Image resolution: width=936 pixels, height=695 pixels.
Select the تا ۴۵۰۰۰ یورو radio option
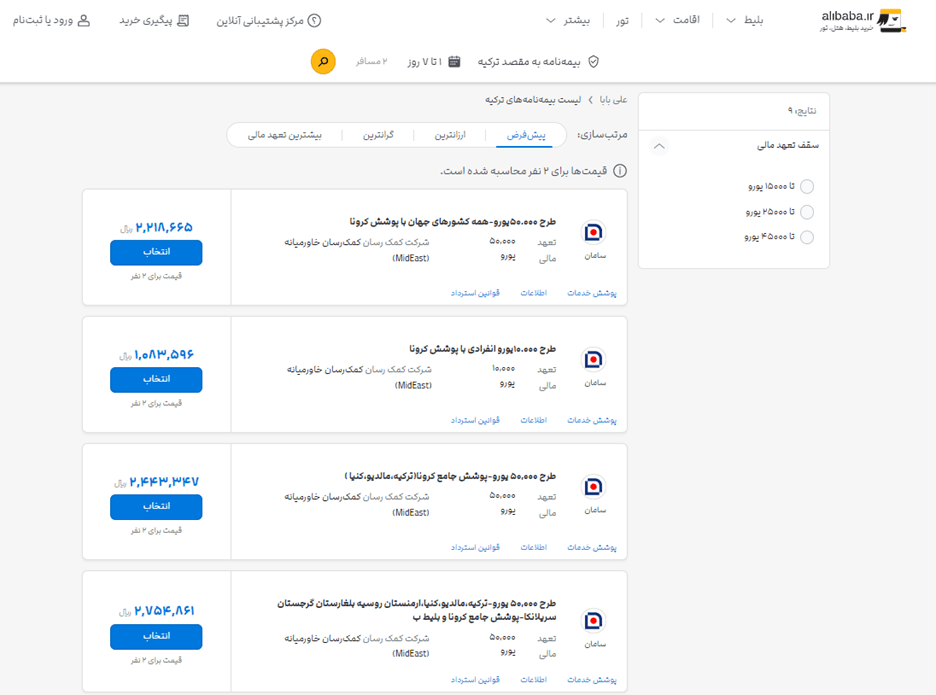pos(806,237)
